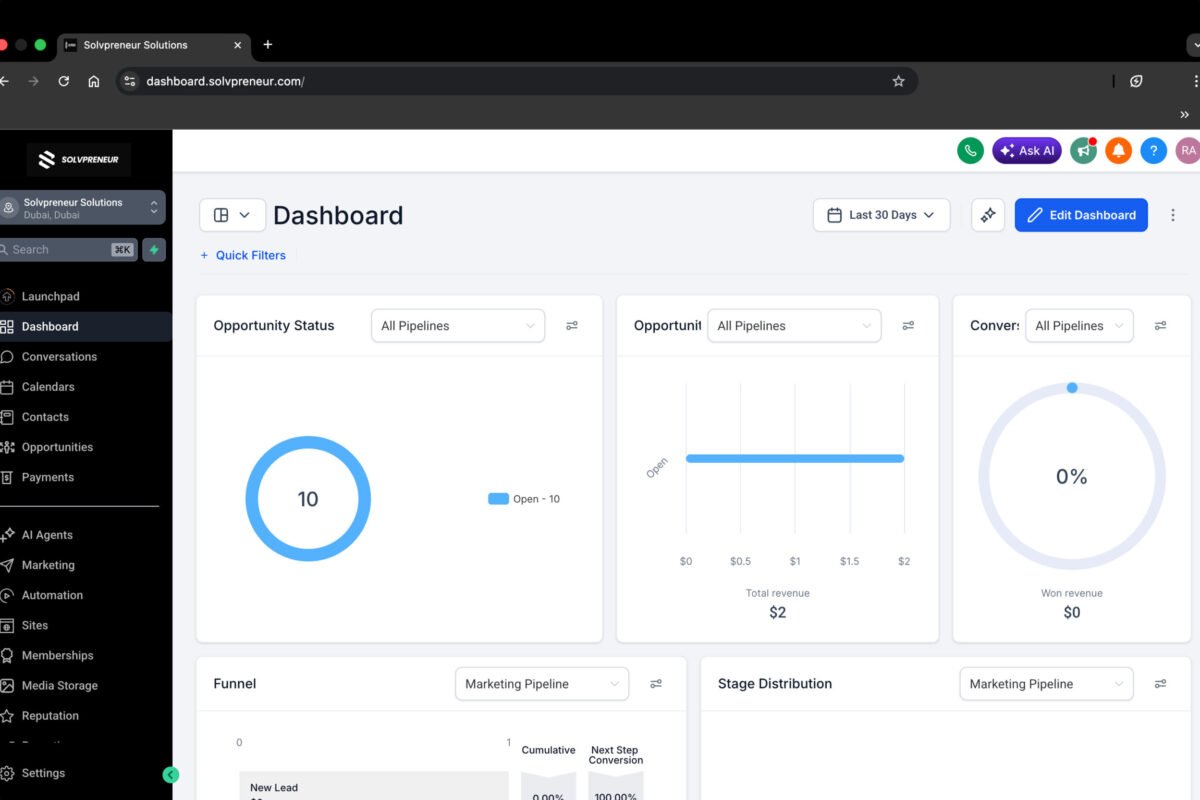Image resolution: width=1200 pixels, height=800 pixels.
Task: Open filter settings icon on Opportunity Status widget
Action: pyautogui.click(x=571, y=325)
